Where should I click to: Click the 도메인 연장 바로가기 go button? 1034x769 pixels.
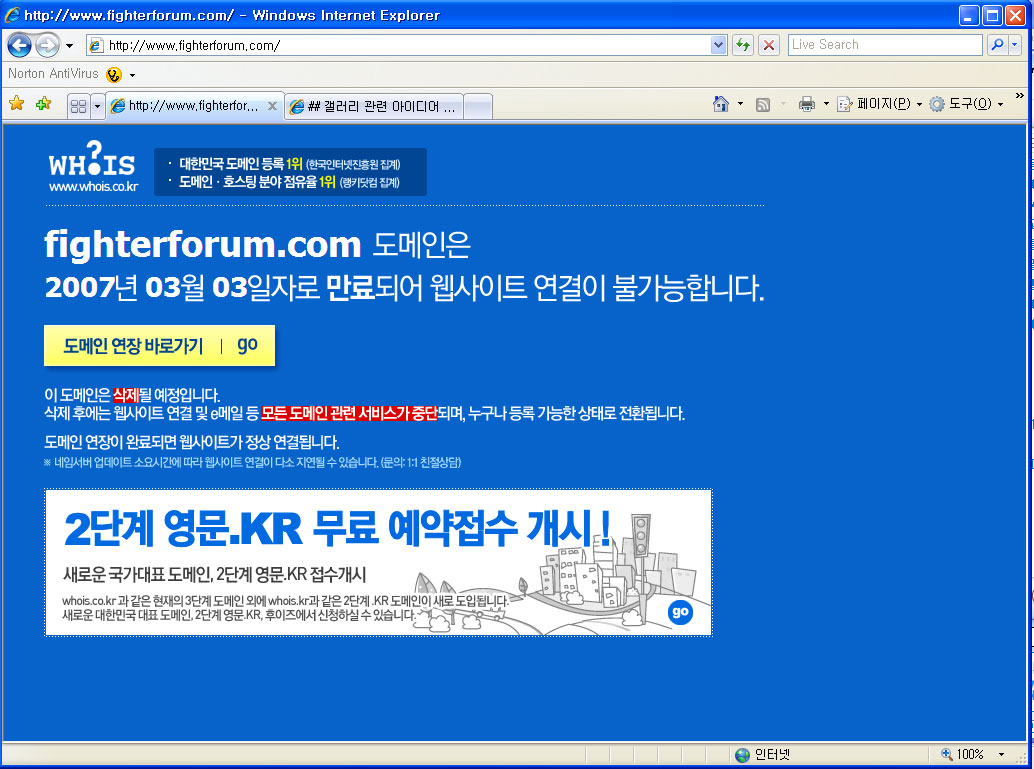160,345
